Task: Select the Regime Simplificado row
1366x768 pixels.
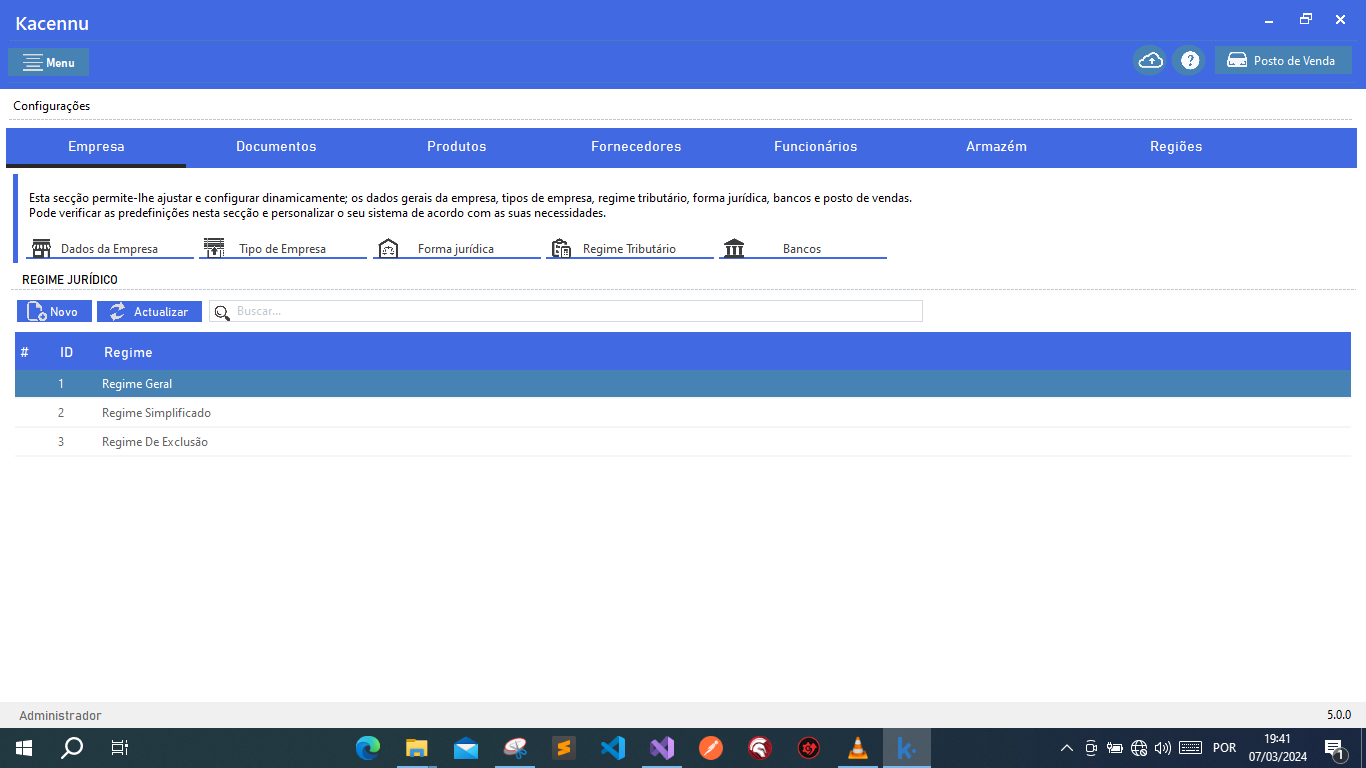Action: pos(683,413)
